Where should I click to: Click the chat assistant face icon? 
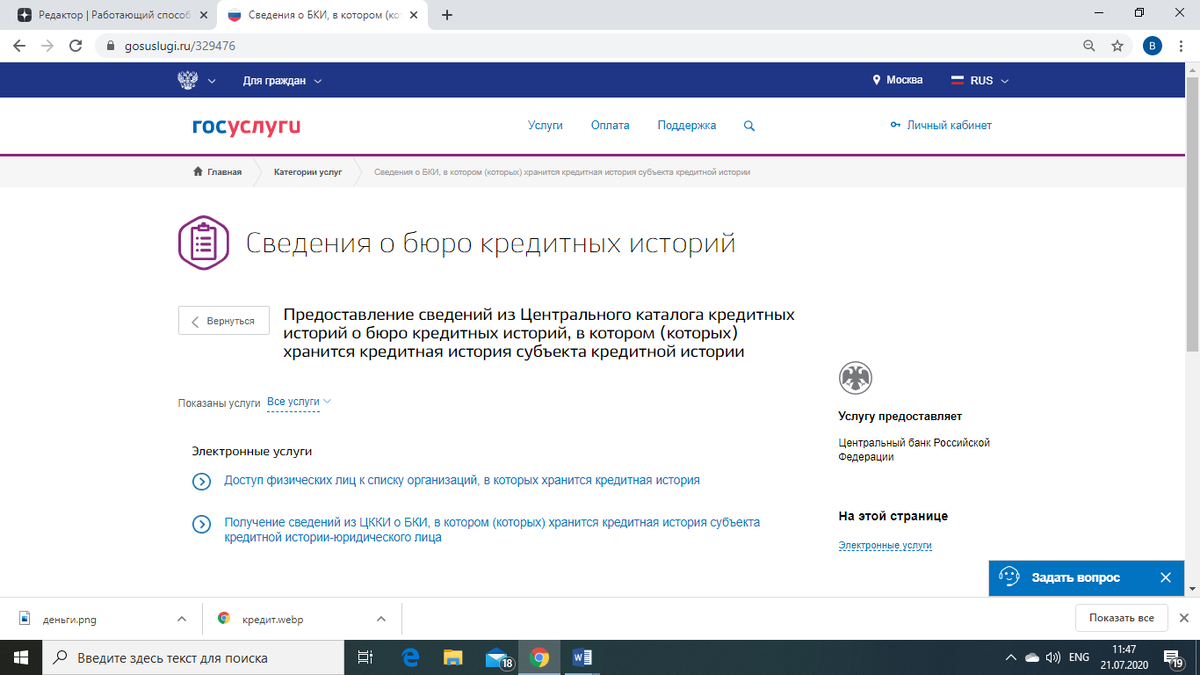coord(1009,577)
